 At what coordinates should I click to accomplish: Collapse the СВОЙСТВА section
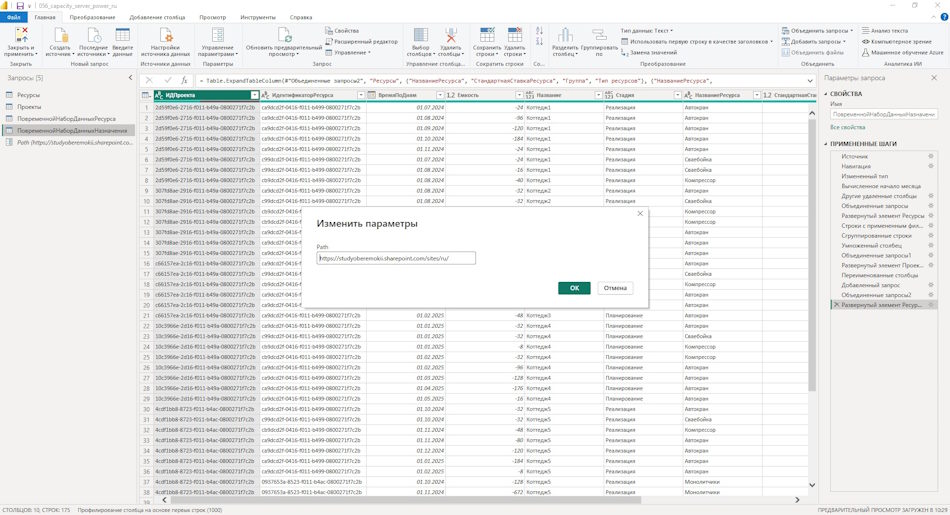(826, 94)
